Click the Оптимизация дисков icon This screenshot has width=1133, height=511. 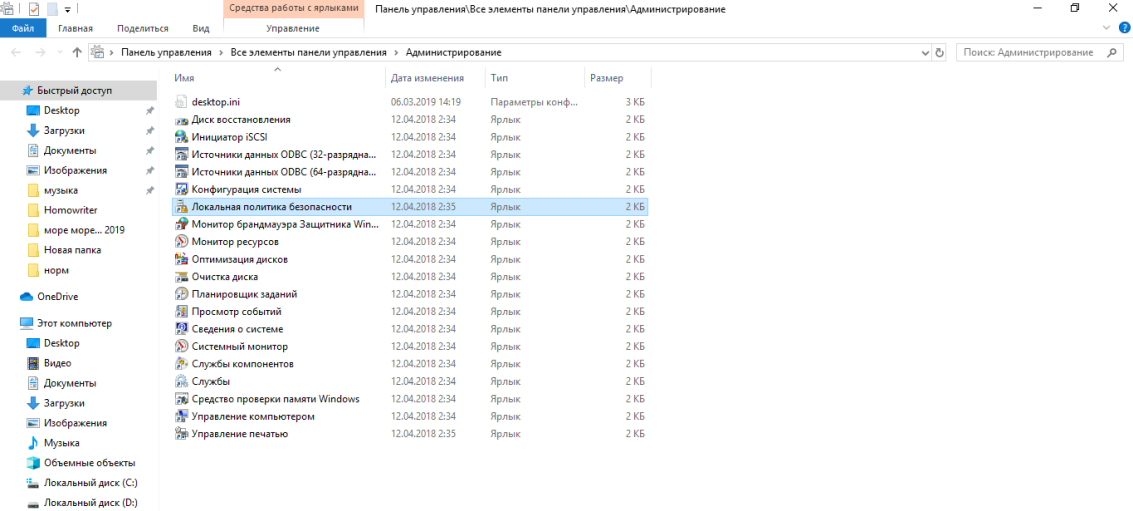pyautogui.click(x=181, y=259)
